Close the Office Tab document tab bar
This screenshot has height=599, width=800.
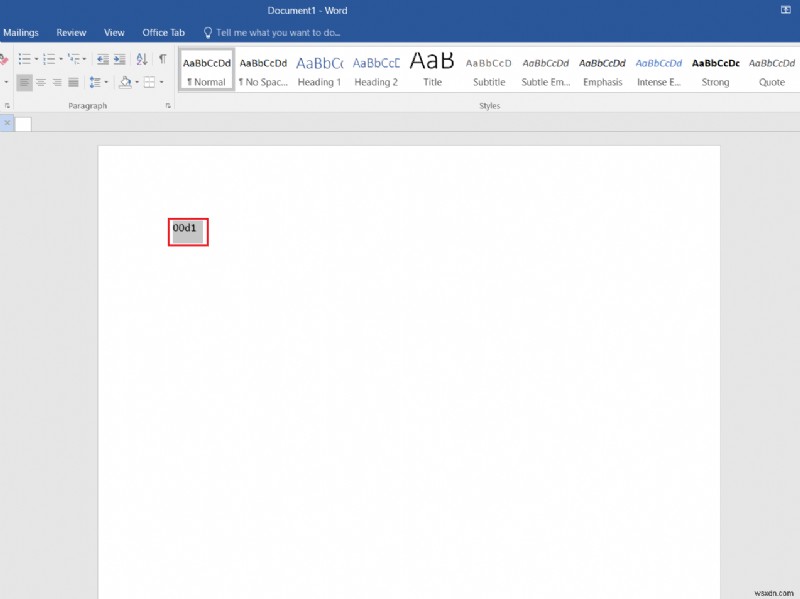[x=7, y=123]
